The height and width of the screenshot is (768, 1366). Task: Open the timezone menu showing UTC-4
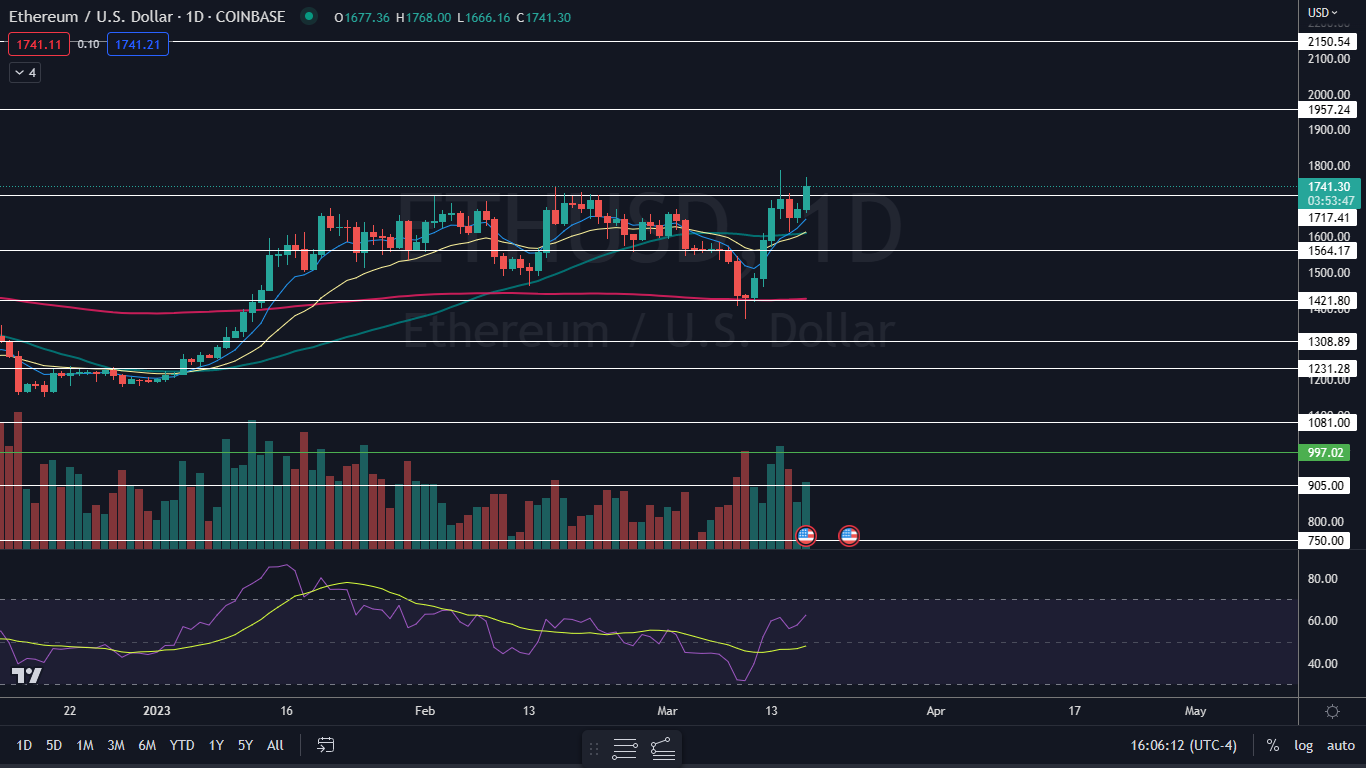tap(1184, 745)
